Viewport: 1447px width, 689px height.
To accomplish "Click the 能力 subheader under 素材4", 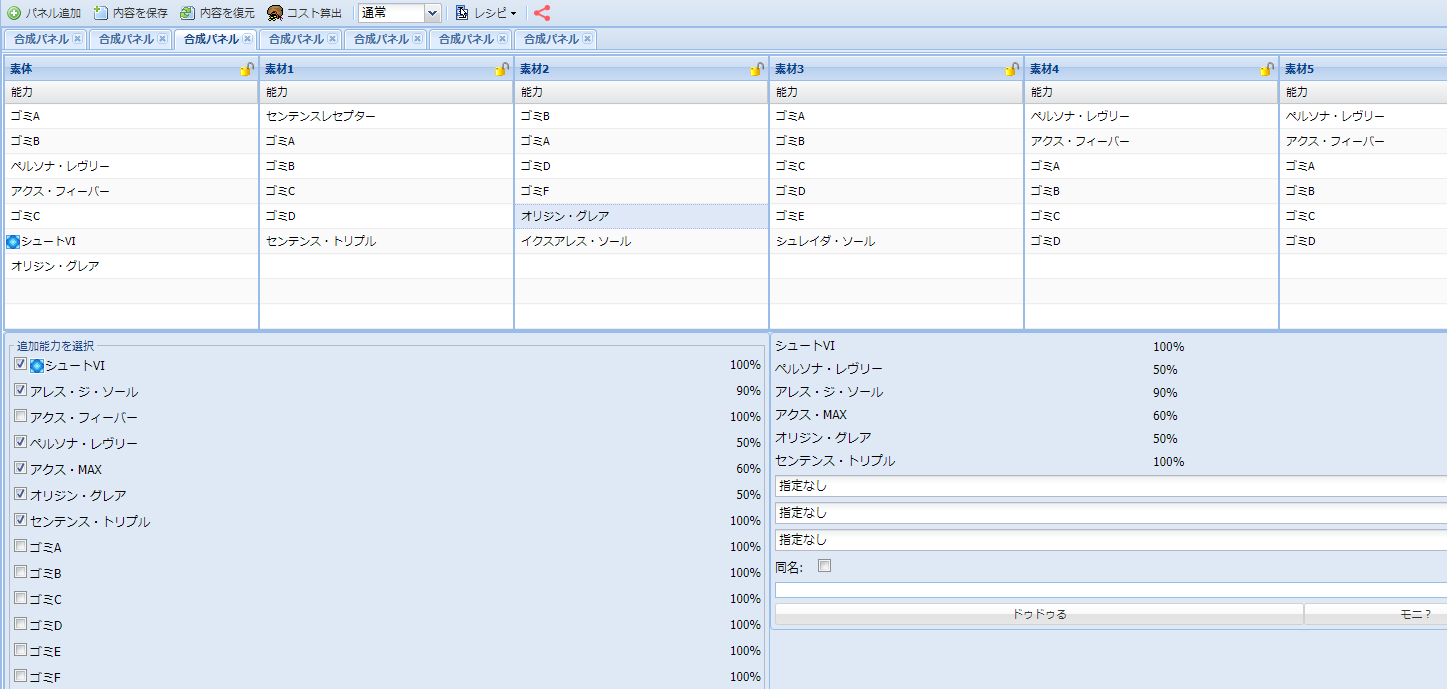I will [1151, 92].
